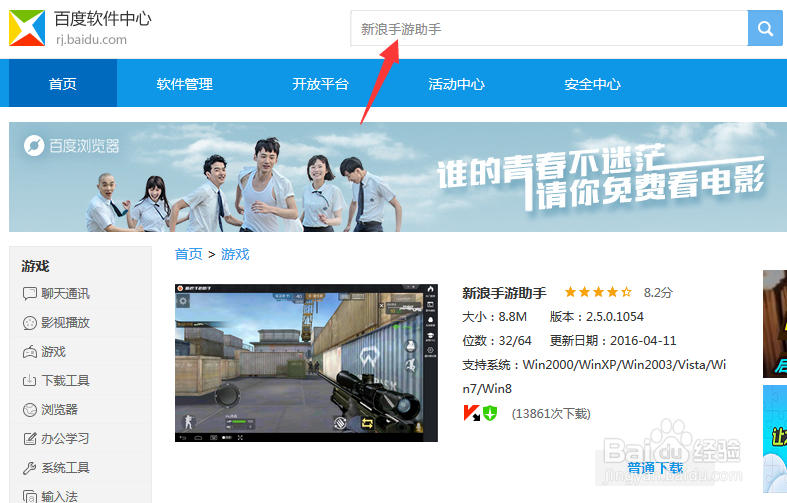Open the 影视播放 category

coord(65,323)
